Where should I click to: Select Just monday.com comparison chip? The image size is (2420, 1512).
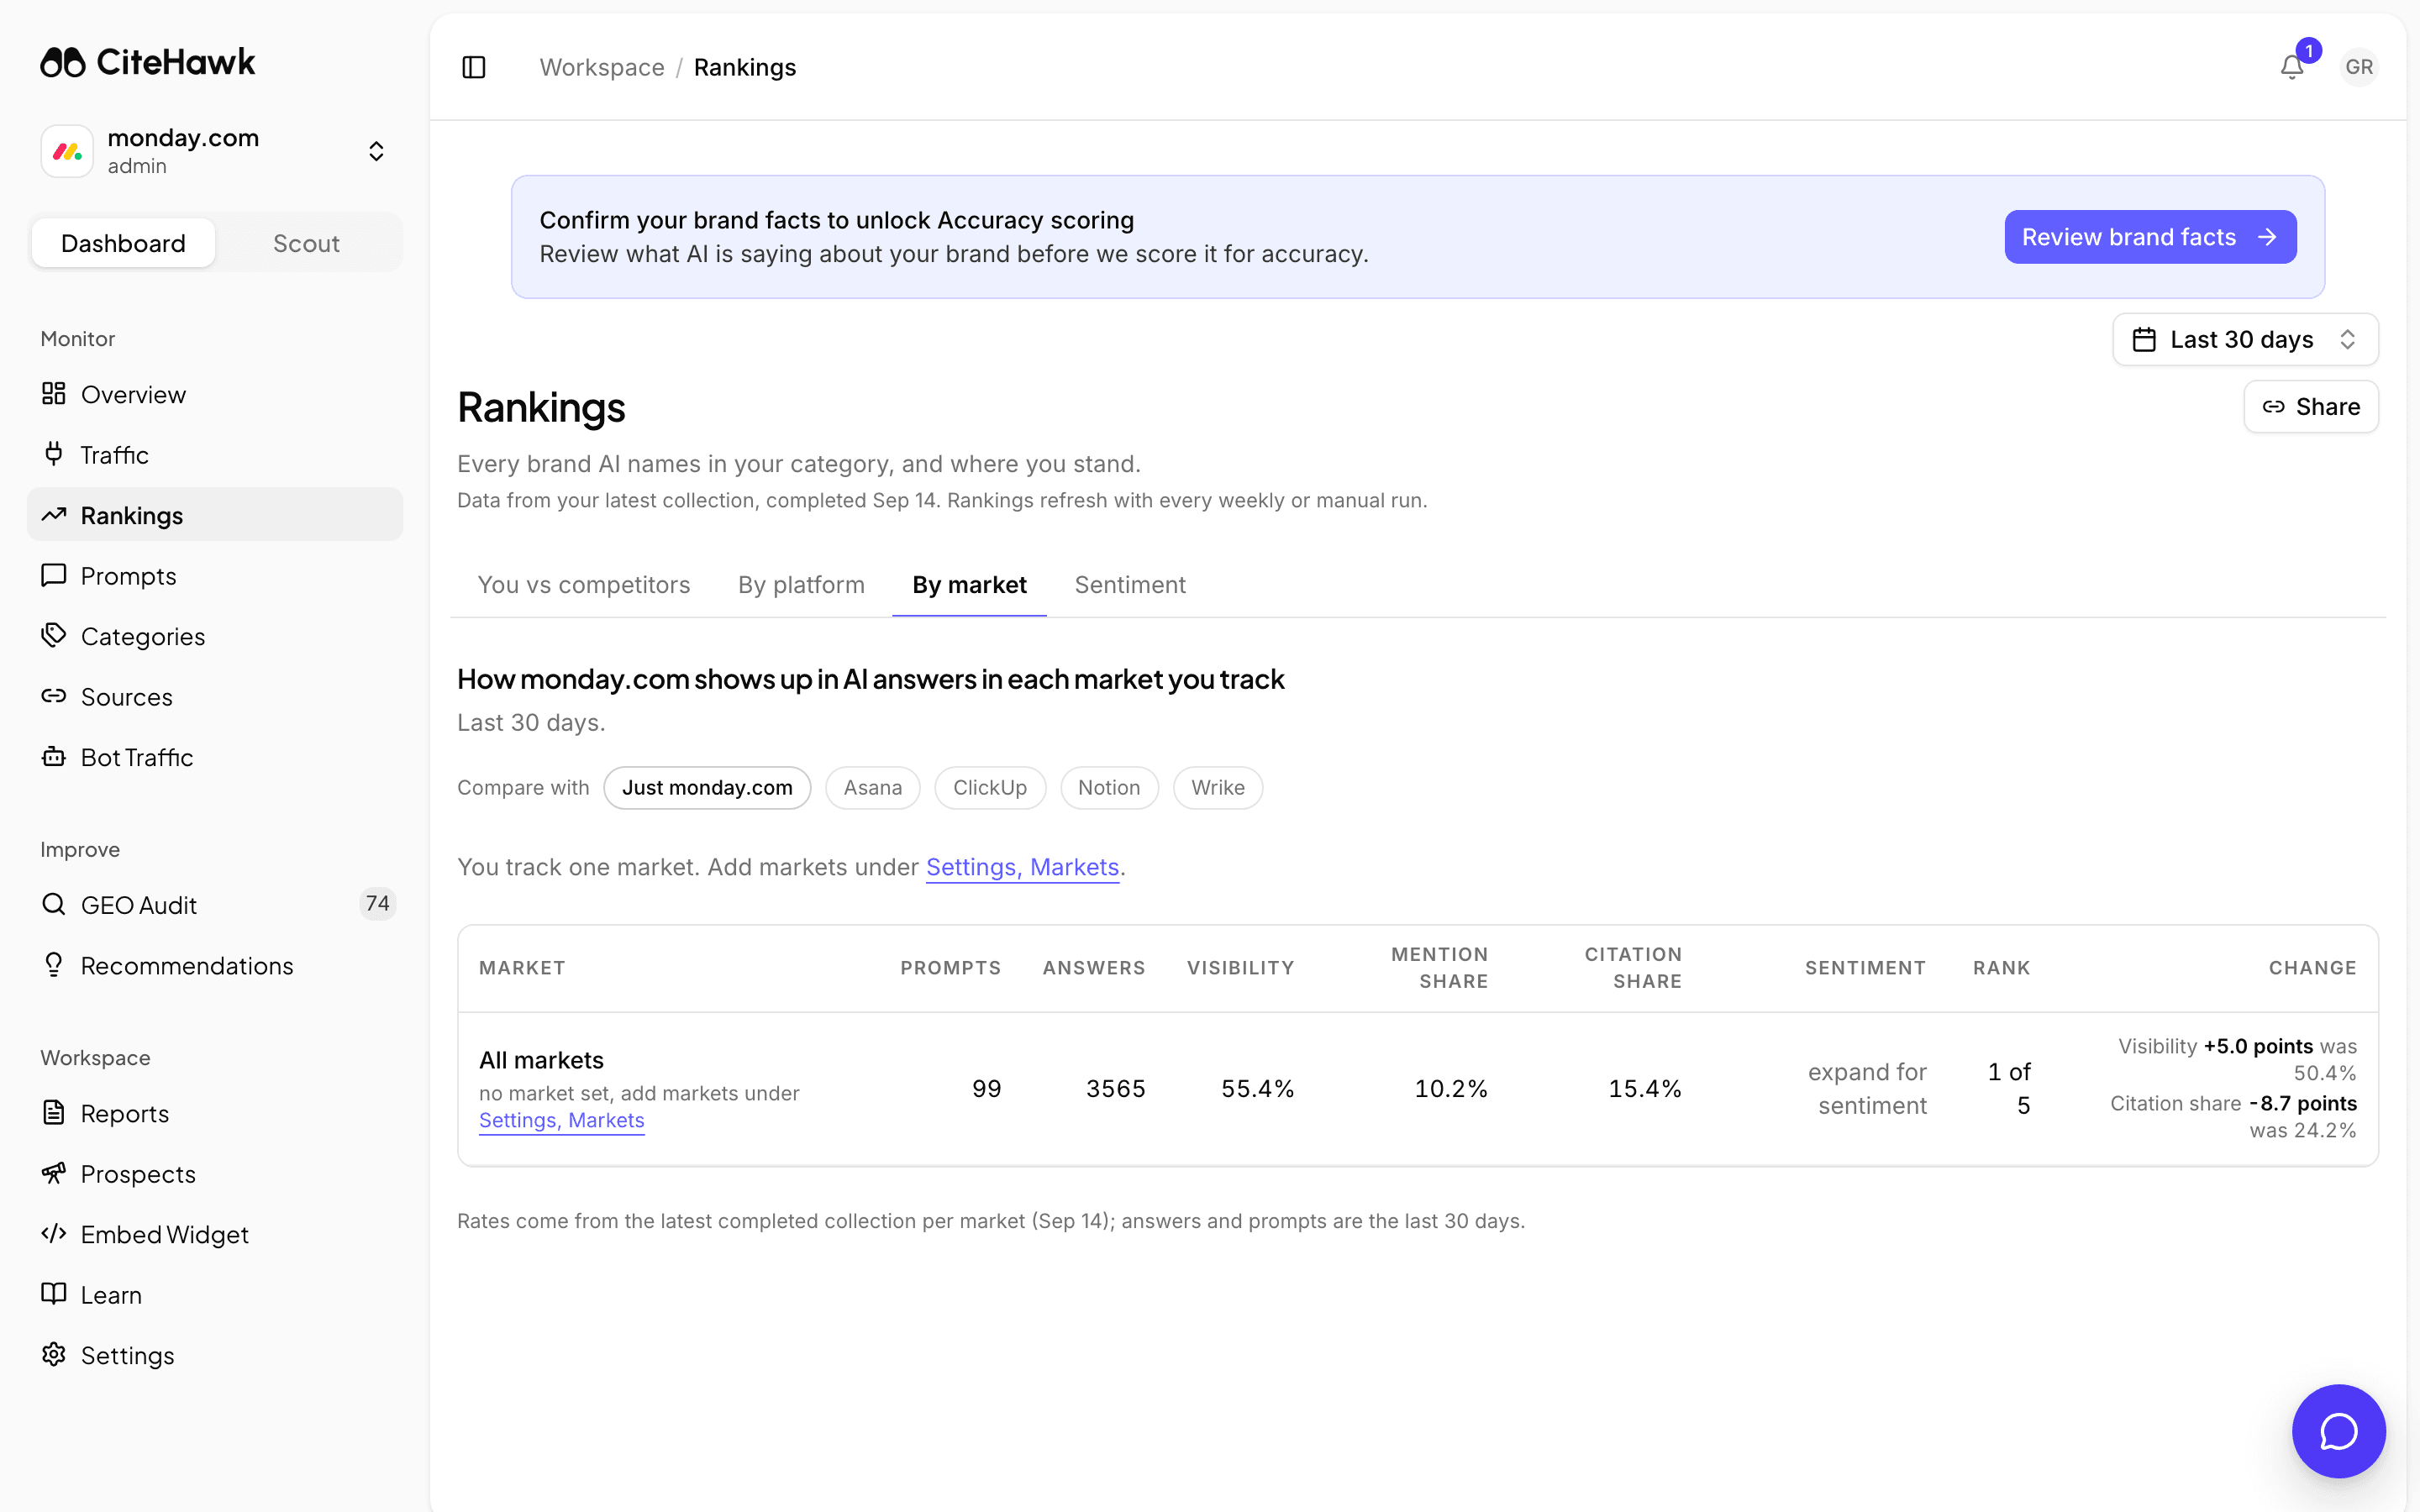707,788
